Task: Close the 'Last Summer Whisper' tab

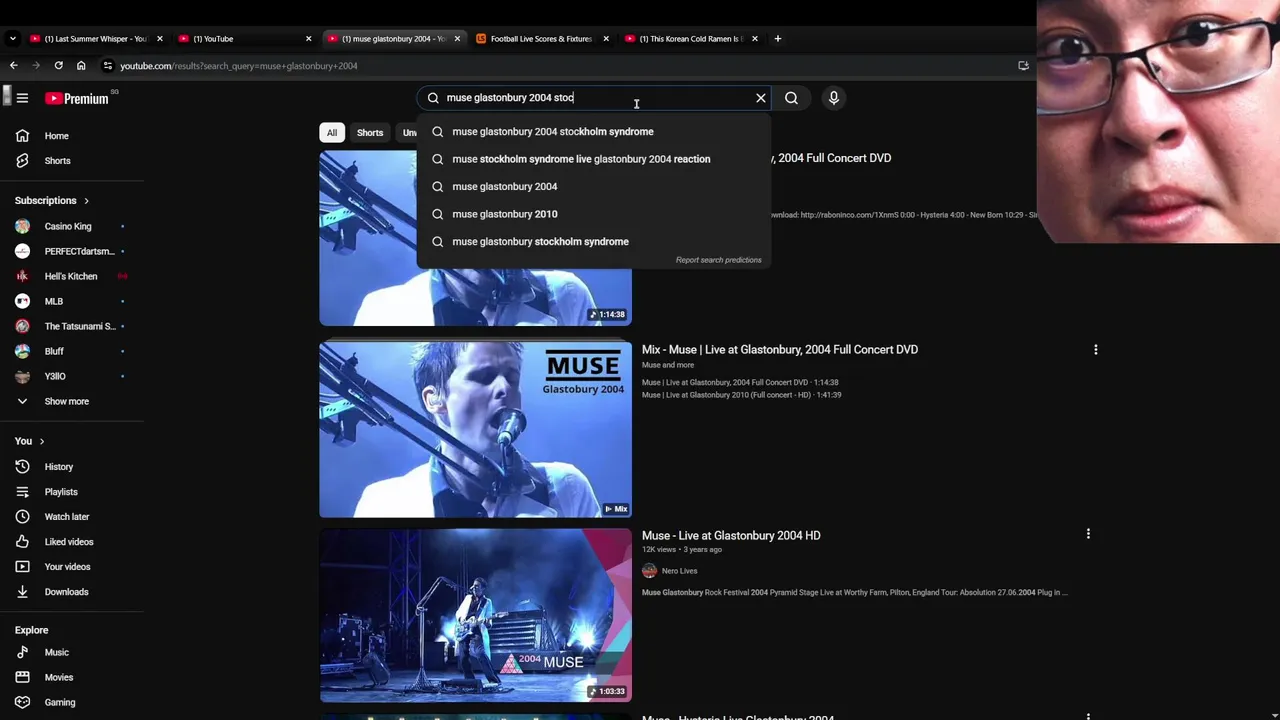Action: tap(159, 39)
